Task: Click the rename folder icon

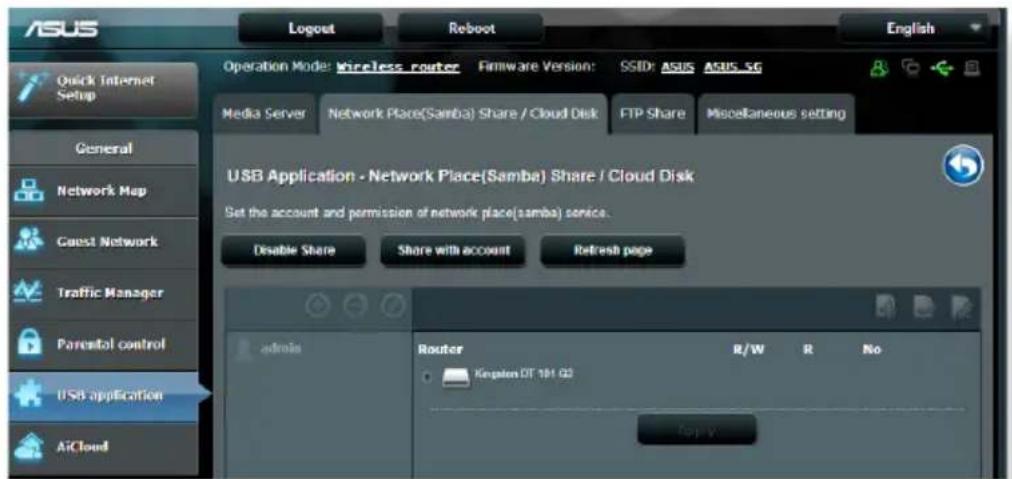Action: tap(962, 307)
